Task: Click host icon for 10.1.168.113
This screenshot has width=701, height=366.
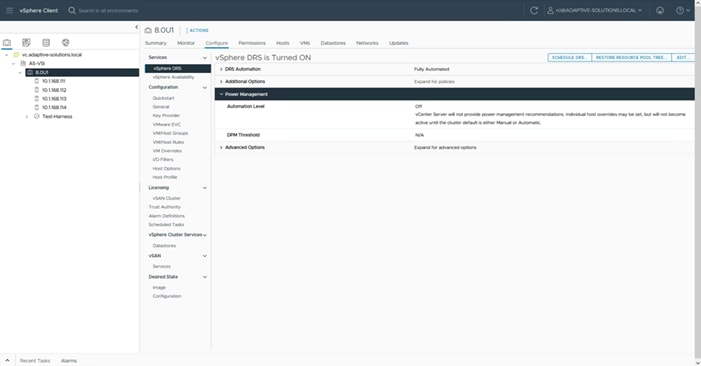Action: tap(37, 98)
